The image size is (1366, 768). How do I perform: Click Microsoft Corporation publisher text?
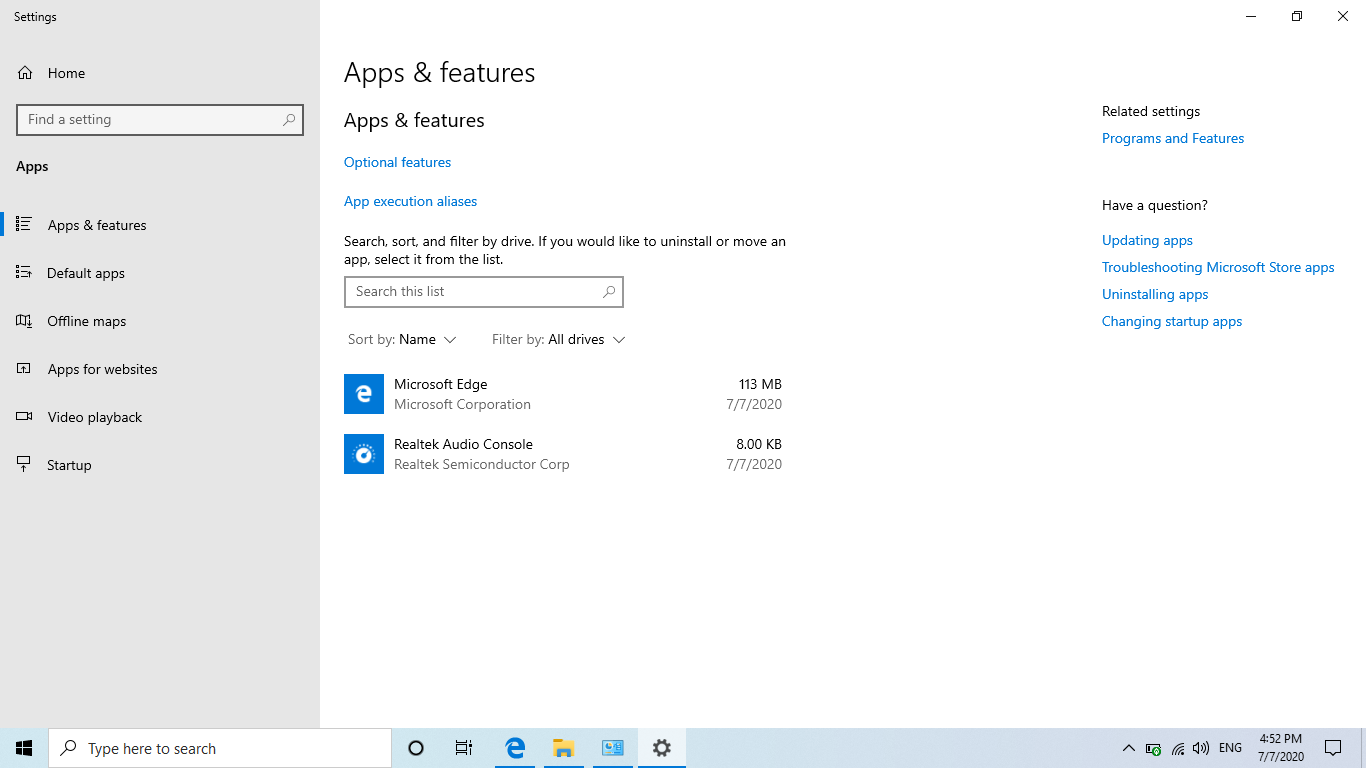[x=462, y=404]
